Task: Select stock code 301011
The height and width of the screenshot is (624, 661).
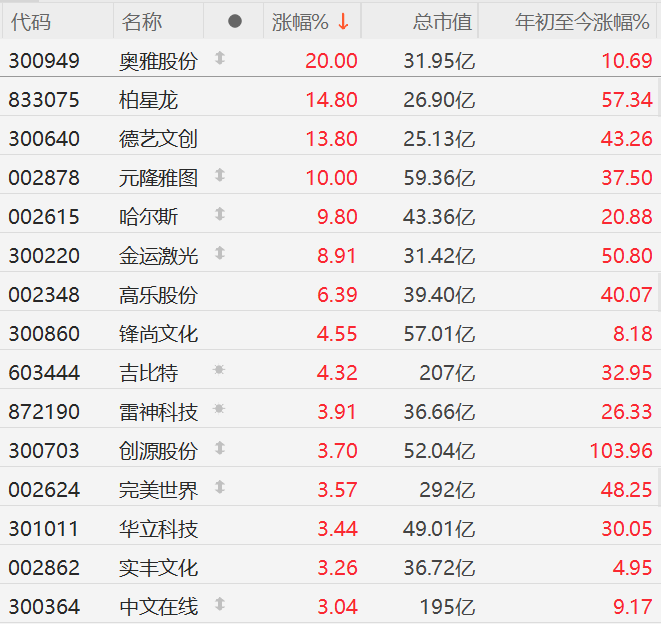Action: click(x=44, y=529)
